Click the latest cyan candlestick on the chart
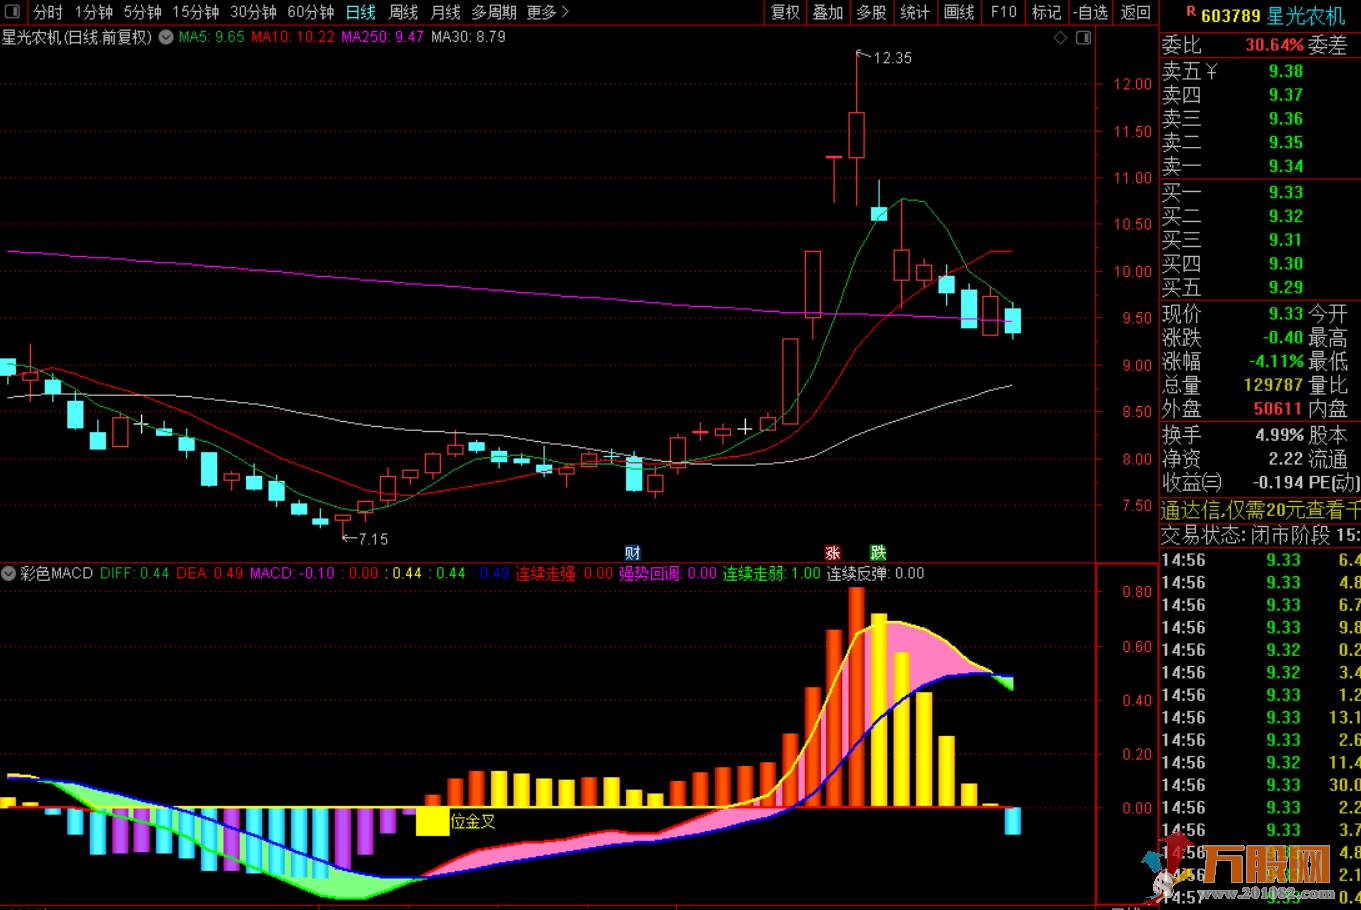The height and width of the screenshot is (910, 1361). (1013, 320)
